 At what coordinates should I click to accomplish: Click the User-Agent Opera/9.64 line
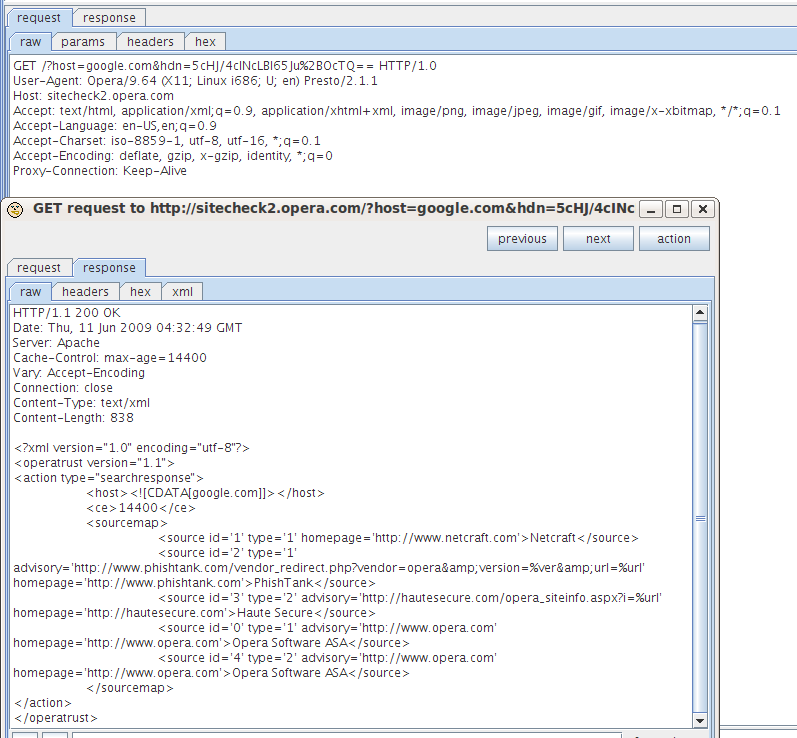[x=195, y=81]
